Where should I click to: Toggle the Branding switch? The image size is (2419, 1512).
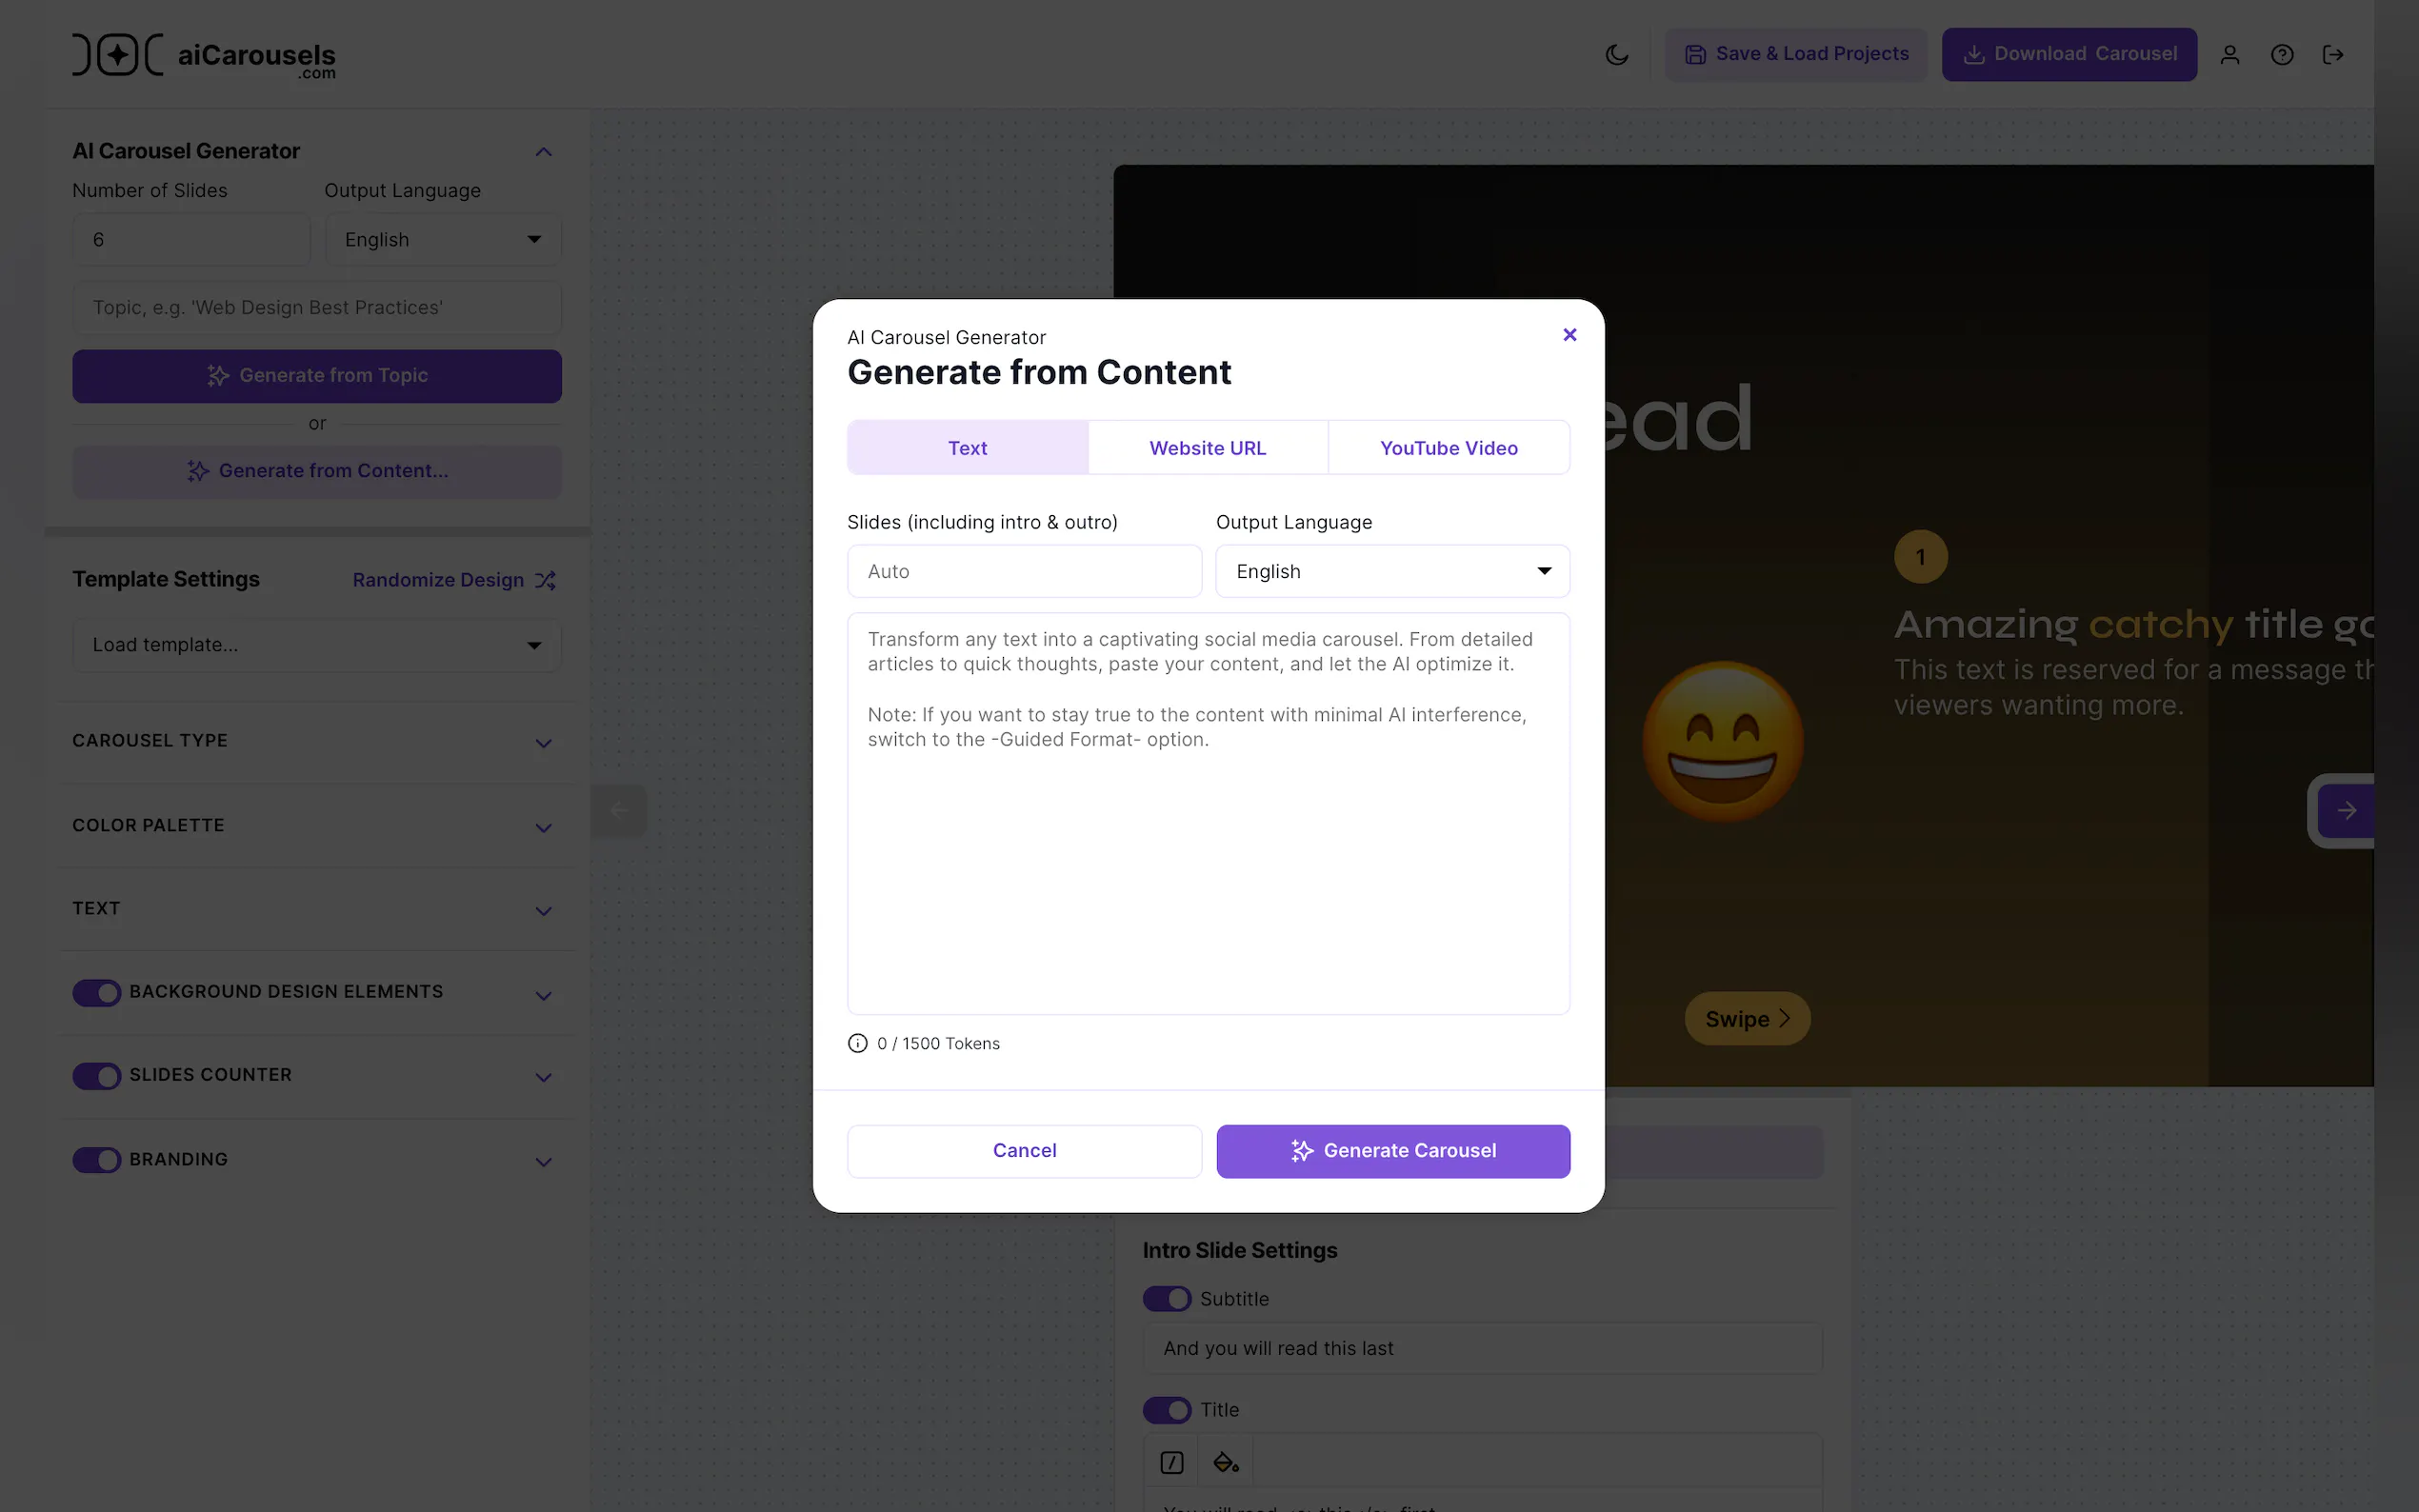[x=97, y=1160]
